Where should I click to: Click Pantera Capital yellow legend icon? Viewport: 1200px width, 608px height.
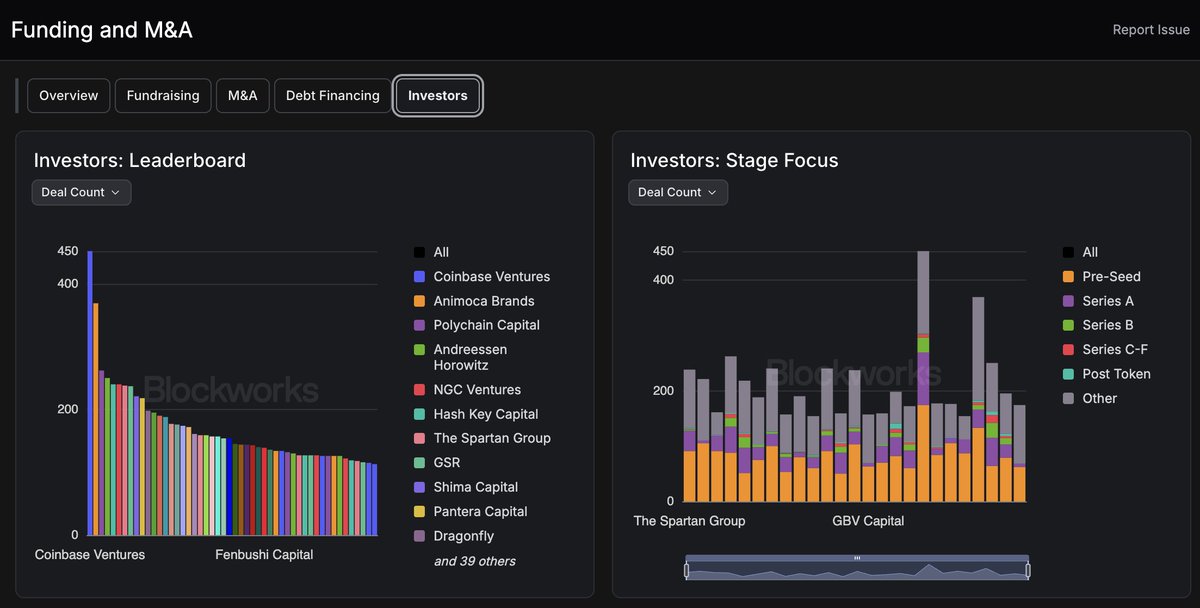[420, 512]
